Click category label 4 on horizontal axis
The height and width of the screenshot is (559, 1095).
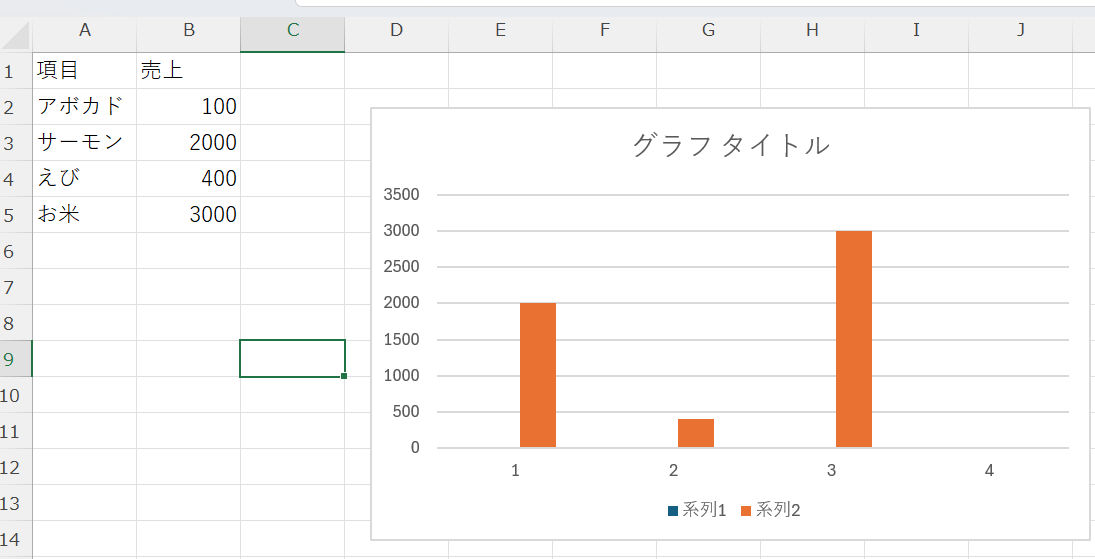[x=989, y=470]
